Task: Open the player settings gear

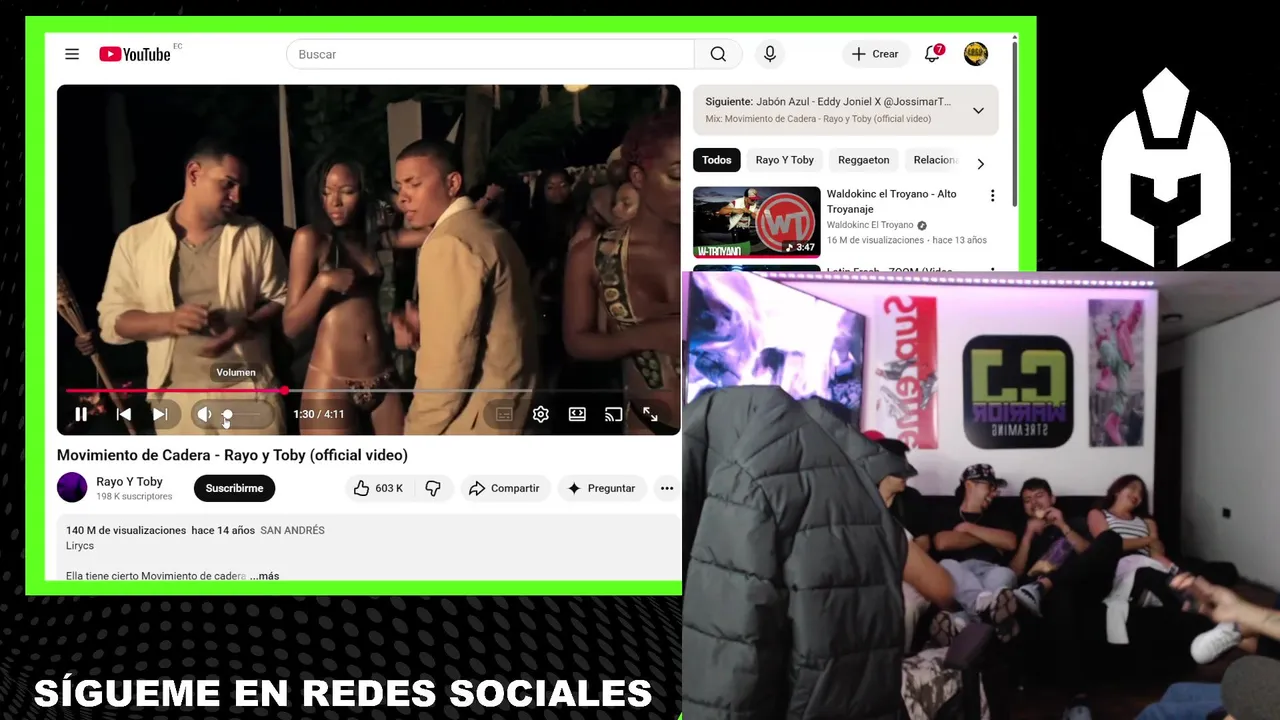Action: 541,414
